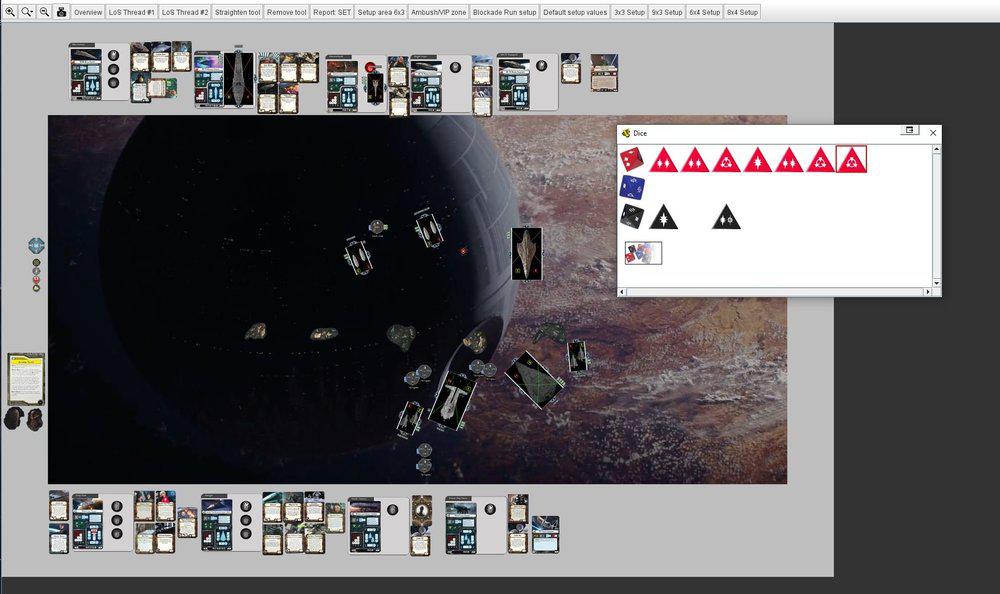Select the highlighted last red die result
Image resolution: width=1000 pixels, height=594 pixels.
click(x=851, y=159)
